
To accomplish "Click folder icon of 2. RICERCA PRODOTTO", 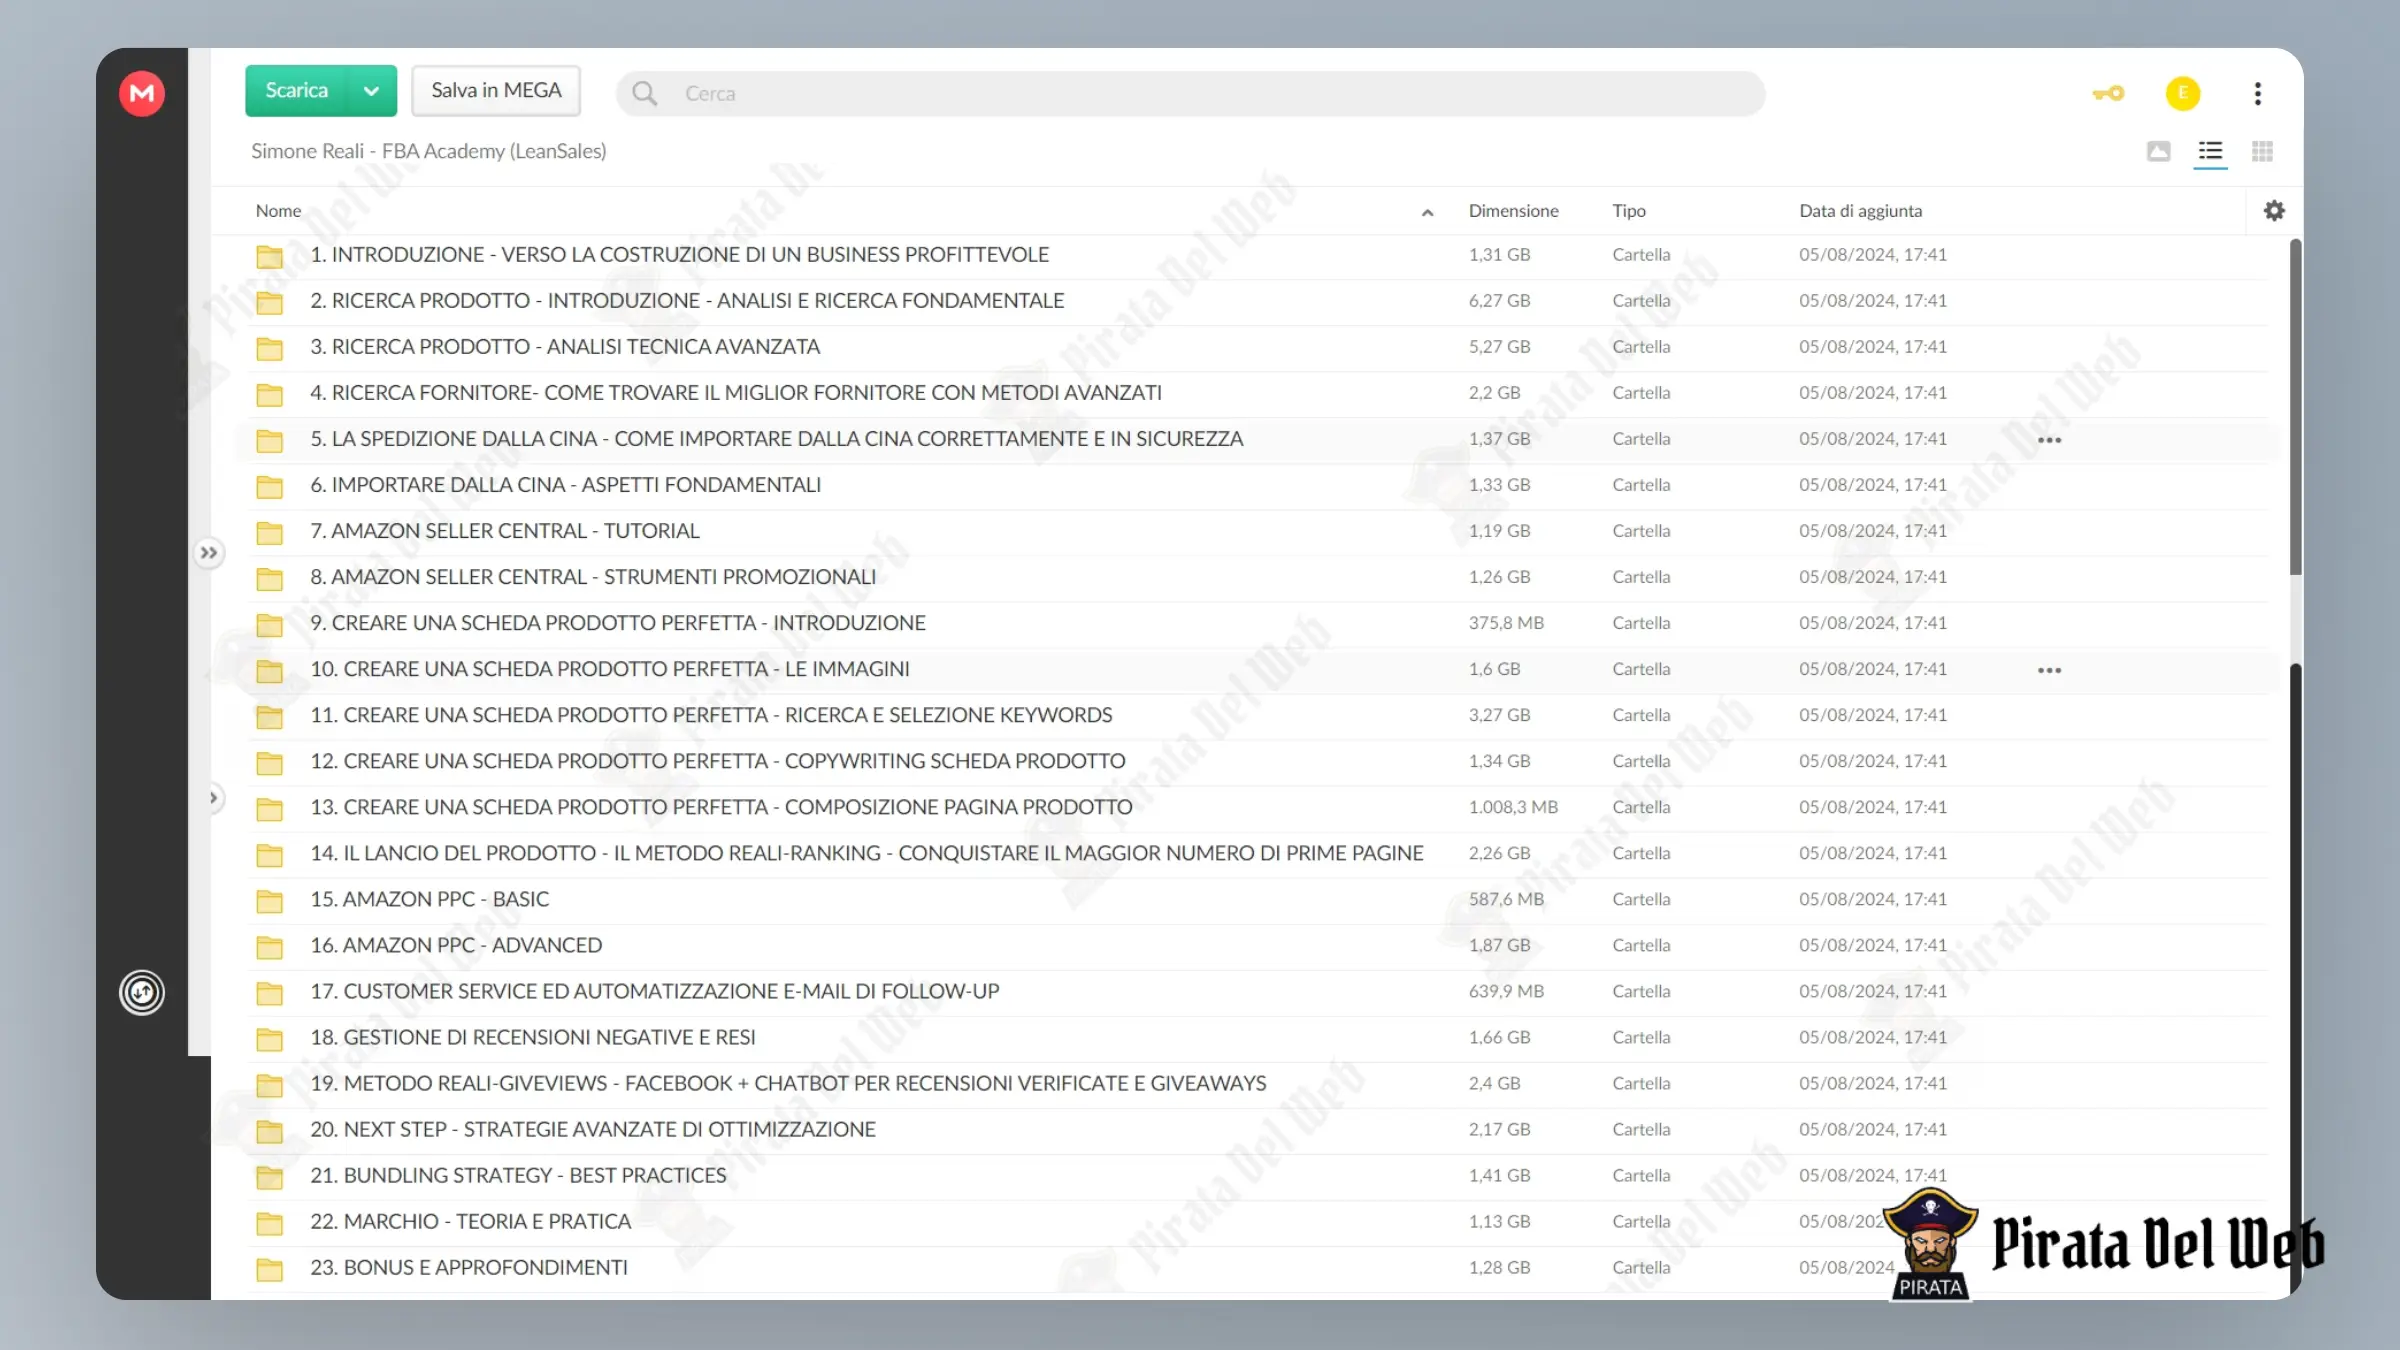I will pyautogui.click(x=269, y=302).
